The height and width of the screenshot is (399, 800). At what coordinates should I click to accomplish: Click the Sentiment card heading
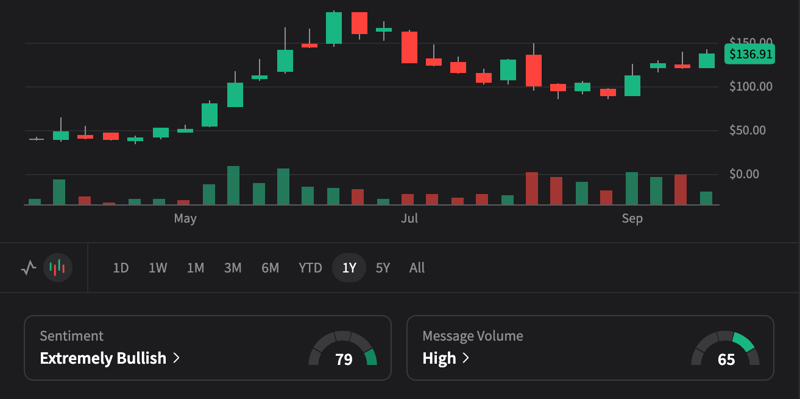tap(71, 336)
